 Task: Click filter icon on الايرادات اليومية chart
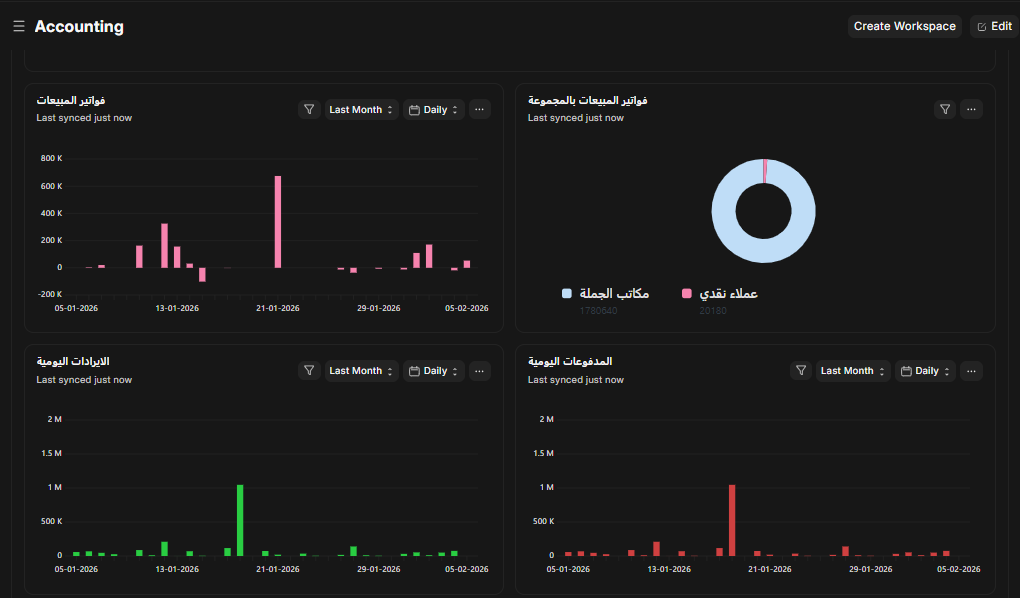coord(309,371)
